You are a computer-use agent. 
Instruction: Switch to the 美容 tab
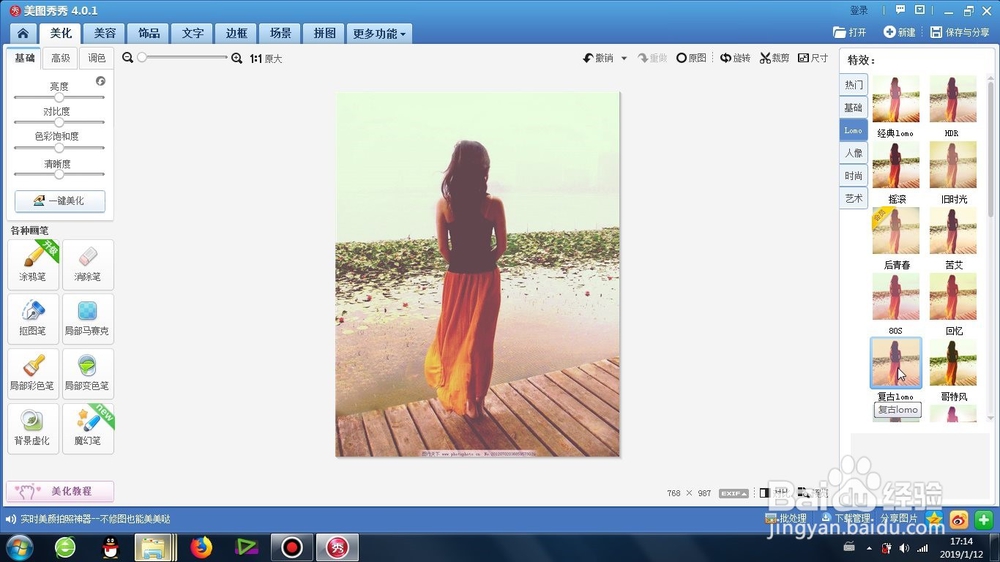click(105, 33)
